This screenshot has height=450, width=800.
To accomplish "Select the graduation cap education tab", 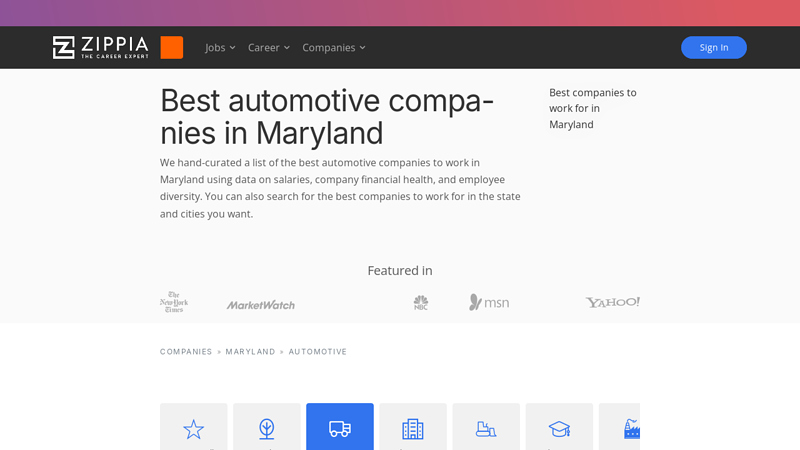I will pyautogui.click(x=559, y=427).
